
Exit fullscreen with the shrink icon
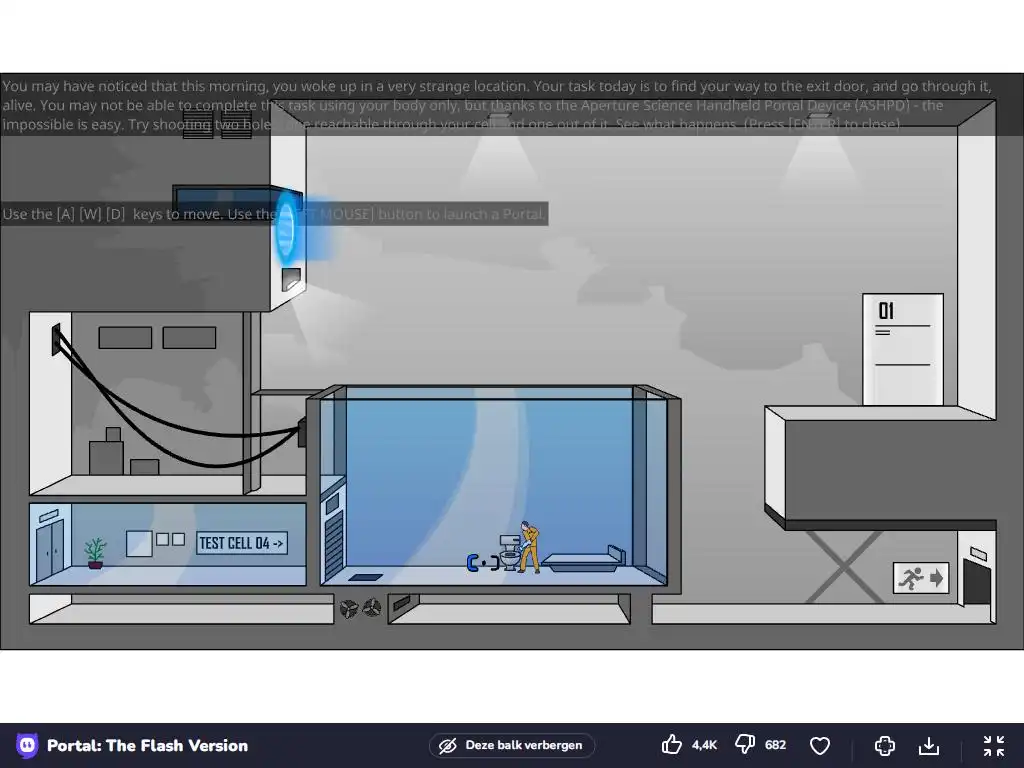(994, 745)
